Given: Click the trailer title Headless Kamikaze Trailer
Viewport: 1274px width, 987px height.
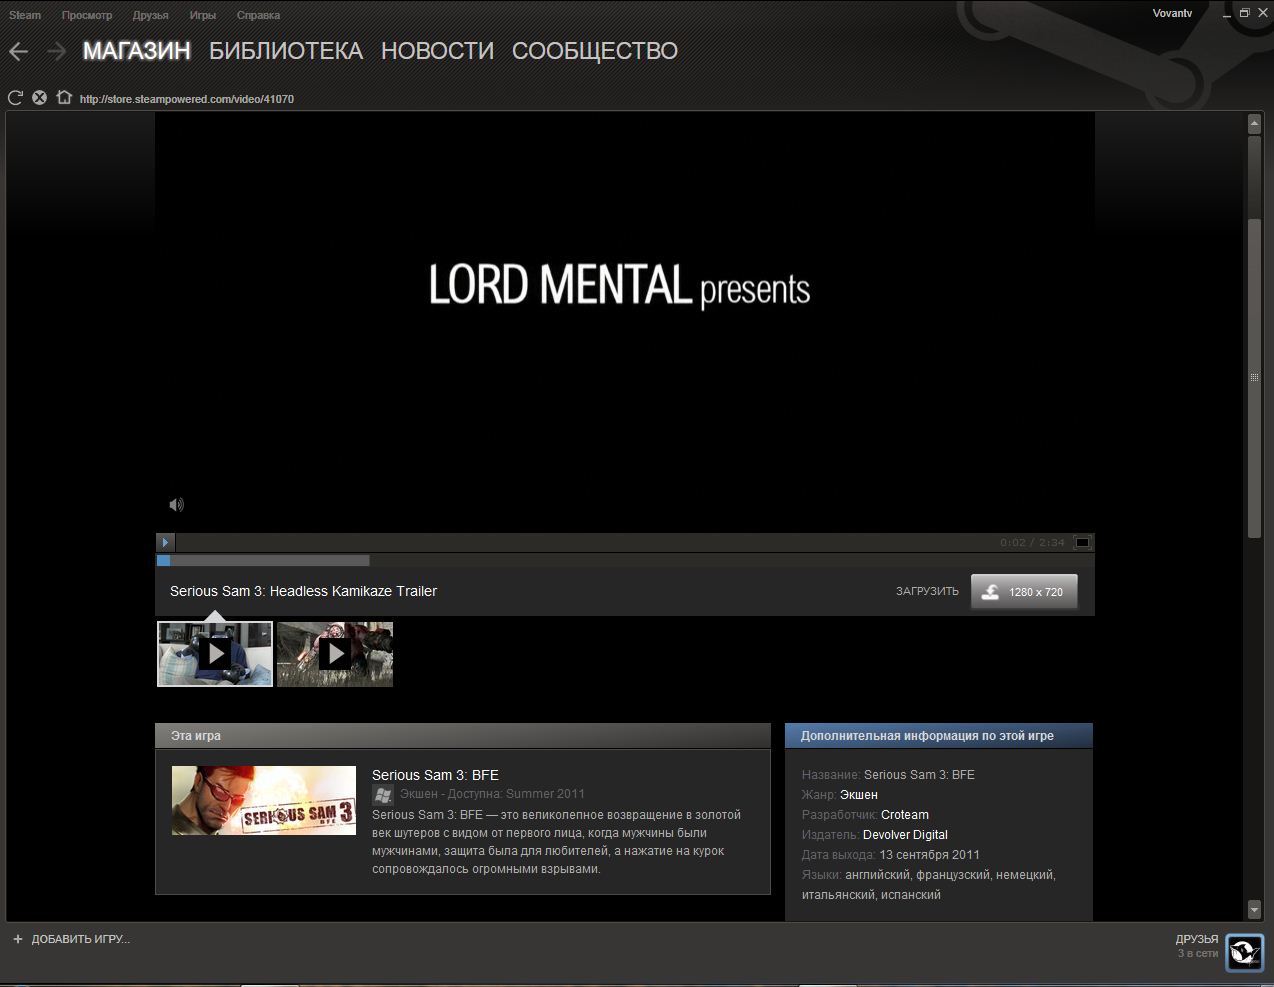Looking at the screenshot, I should tap(303, 591).
